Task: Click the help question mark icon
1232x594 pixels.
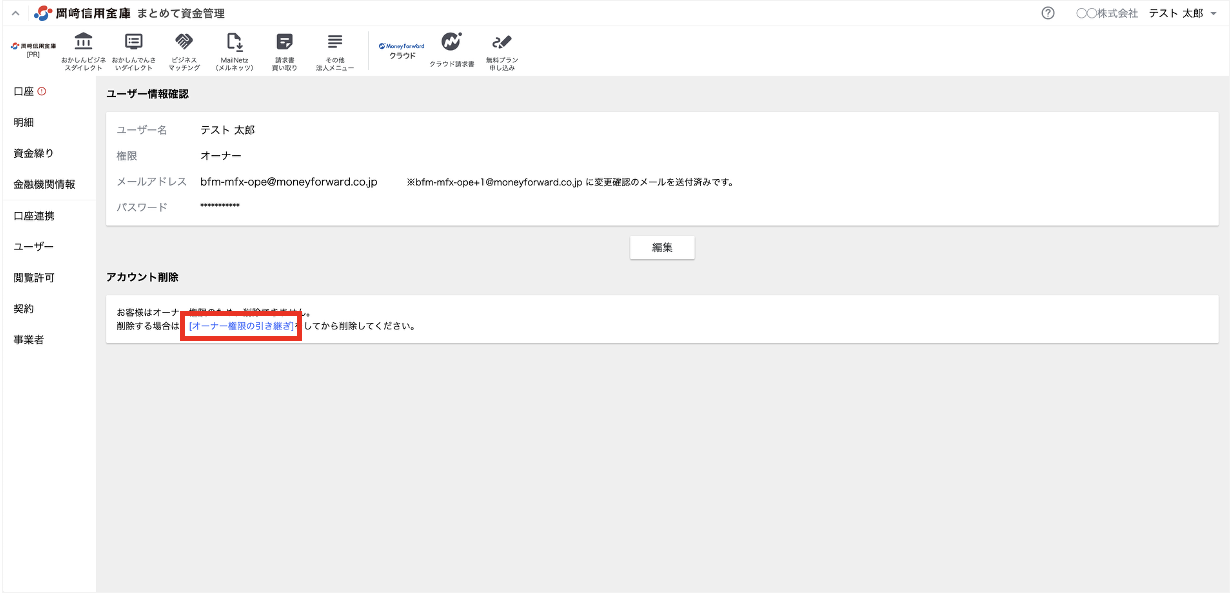Action: (x=1048, y=13)
